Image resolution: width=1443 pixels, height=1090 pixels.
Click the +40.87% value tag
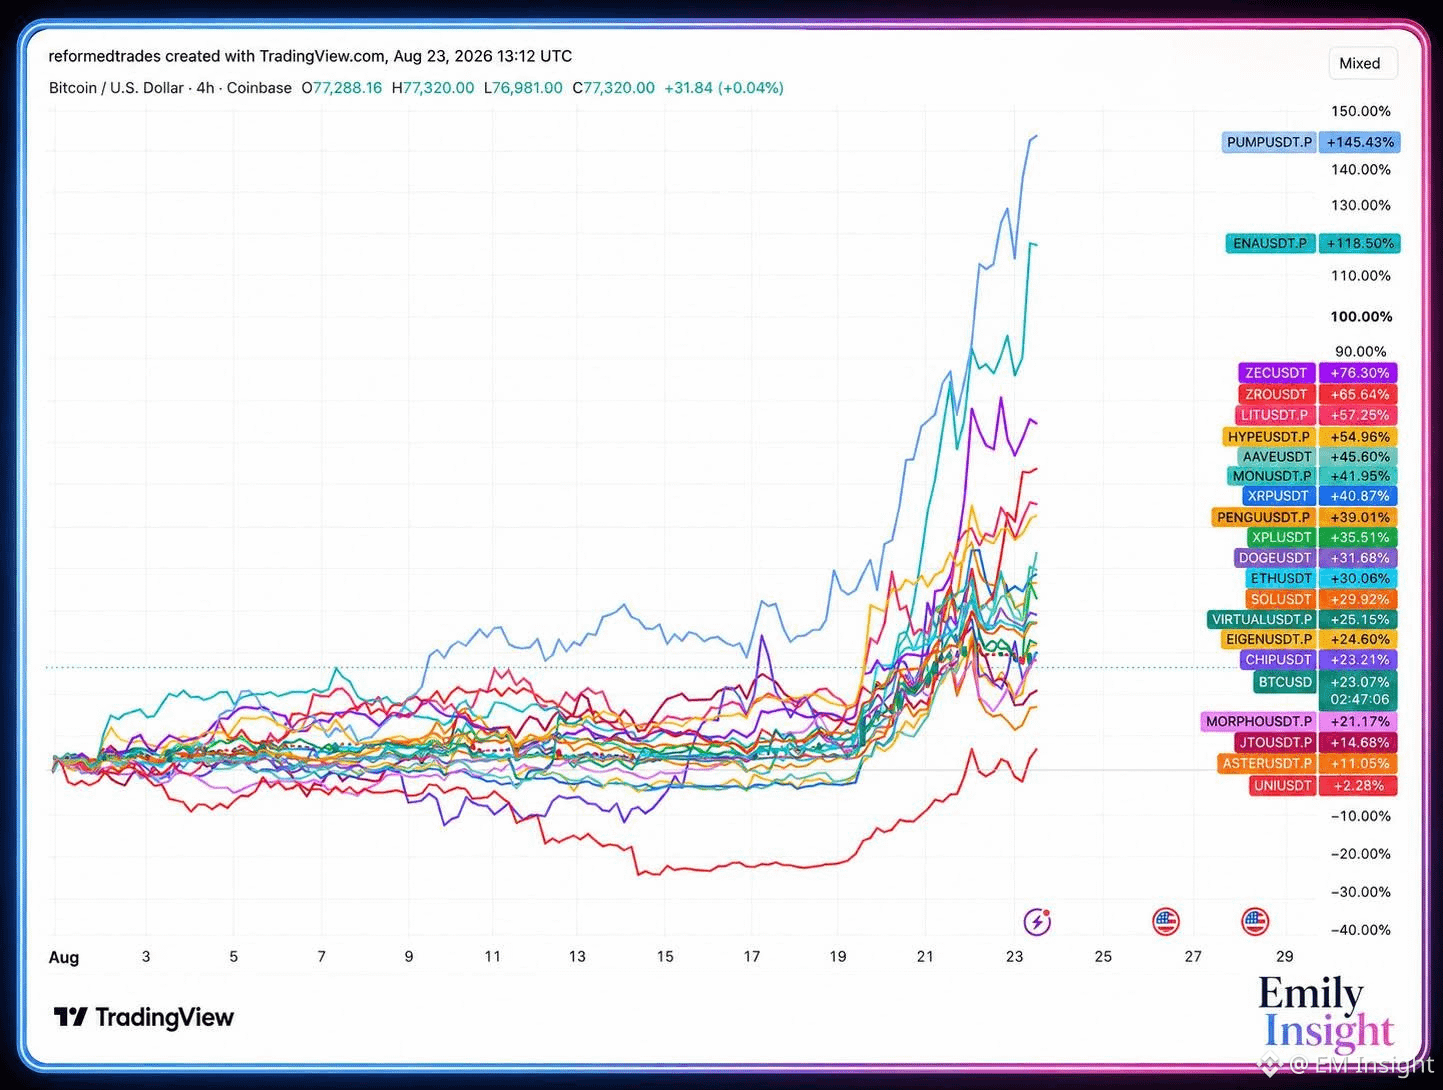point(1359,496)
